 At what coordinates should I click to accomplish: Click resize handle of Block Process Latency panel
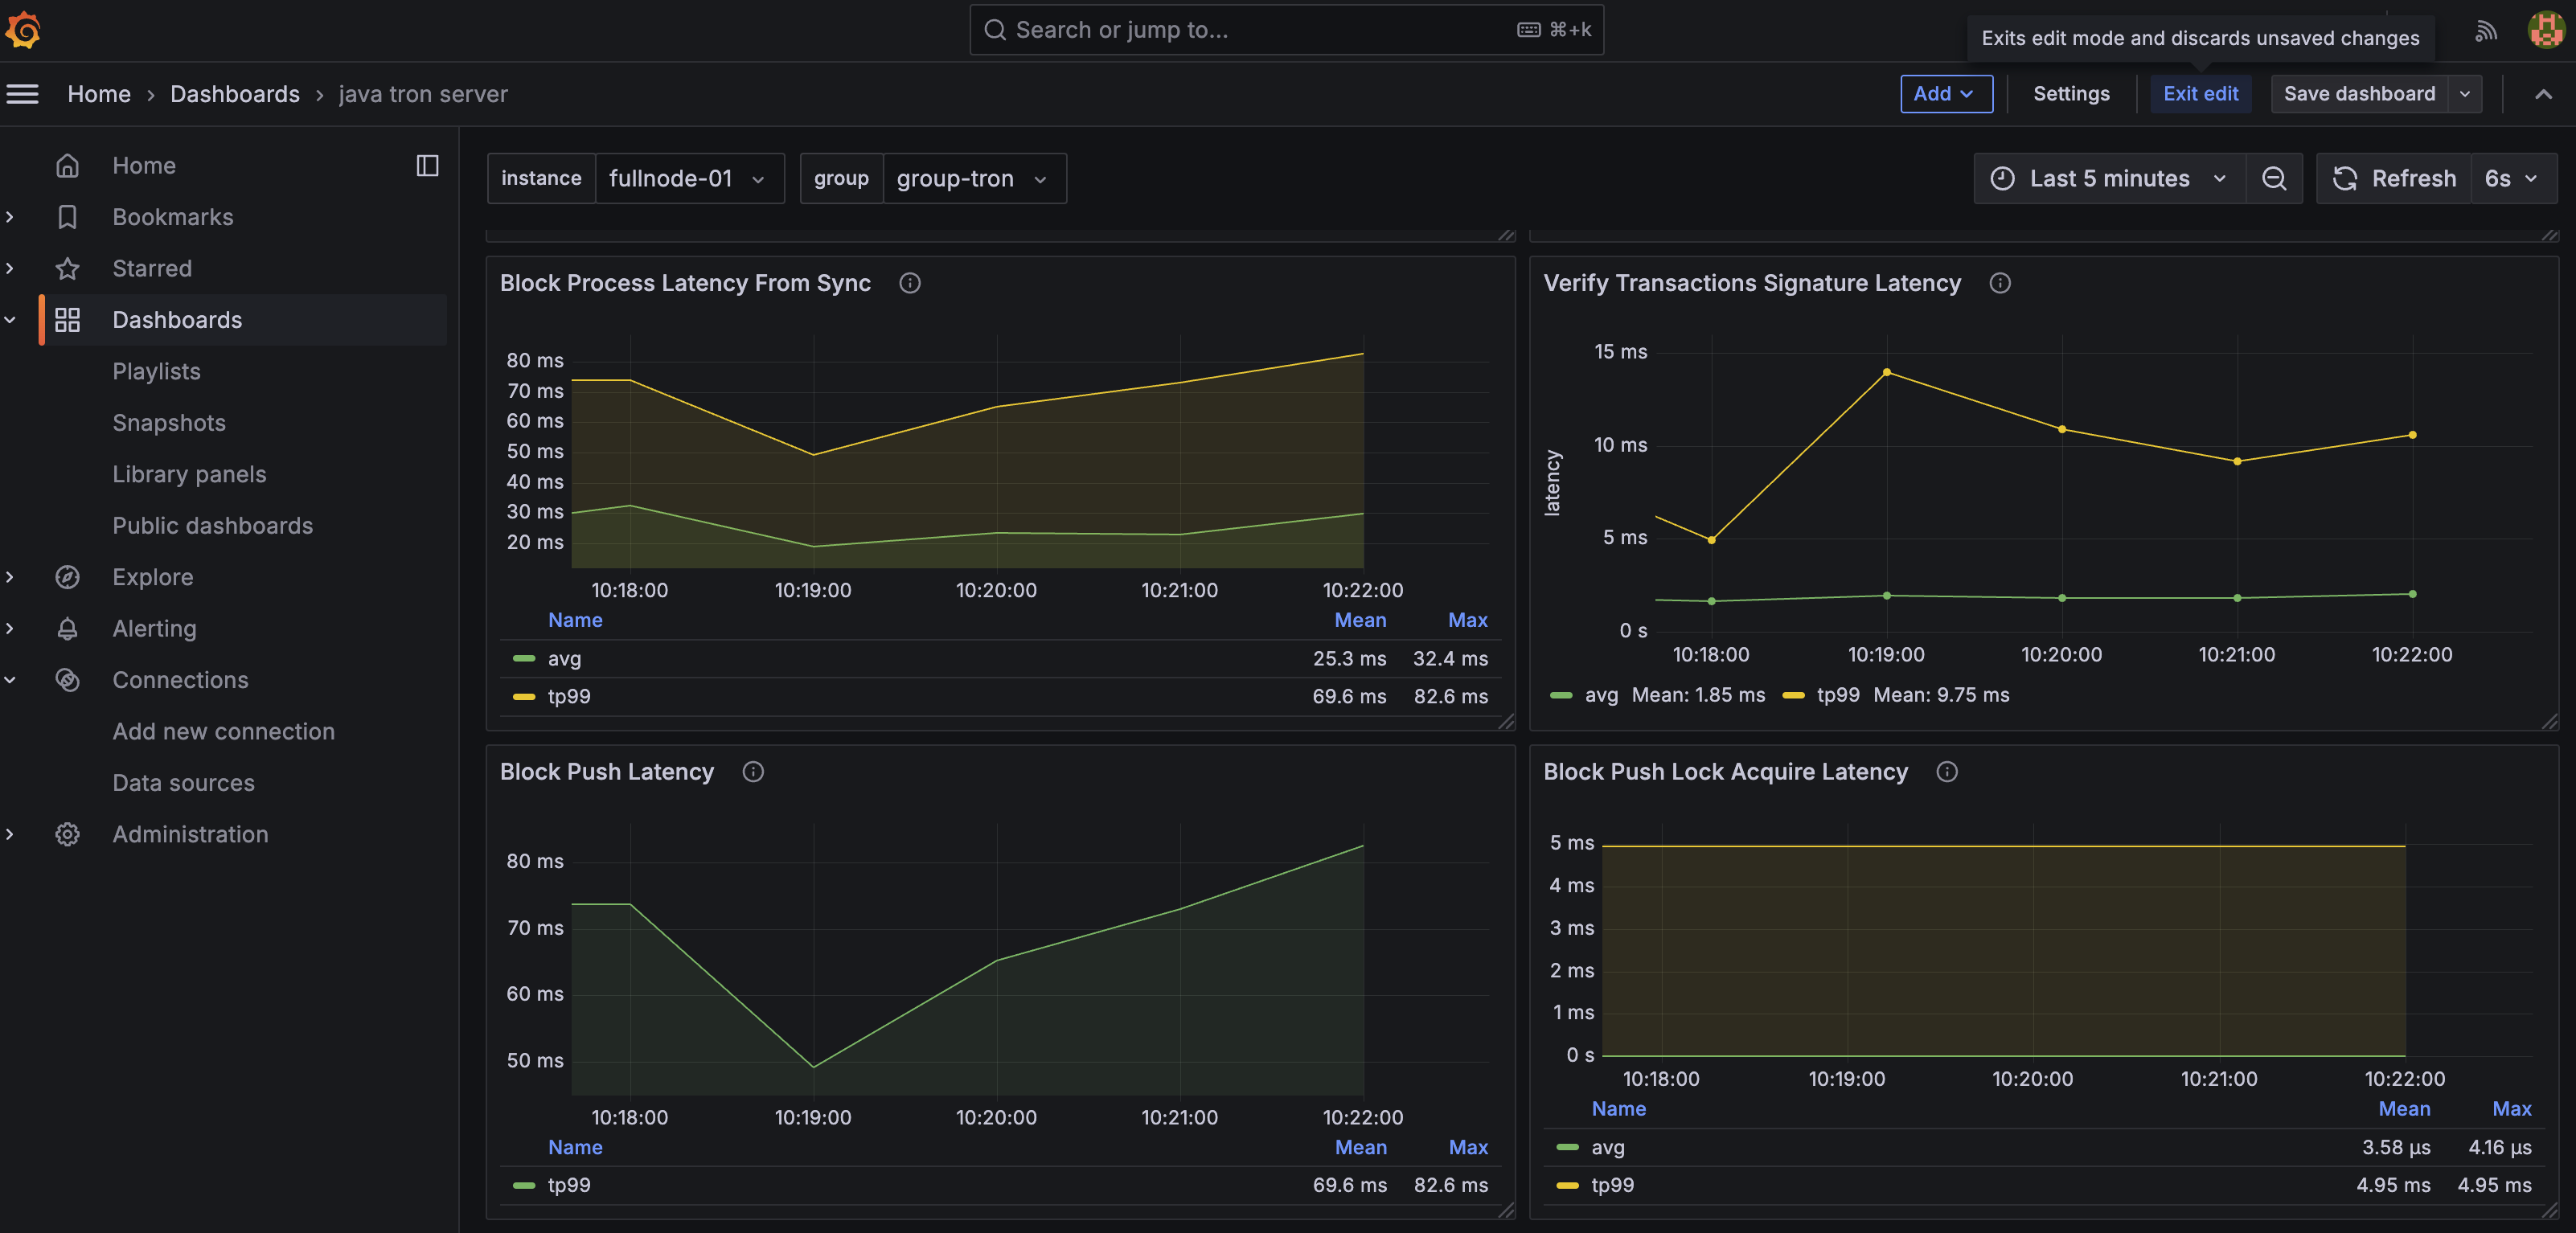tap(1506, 722)
